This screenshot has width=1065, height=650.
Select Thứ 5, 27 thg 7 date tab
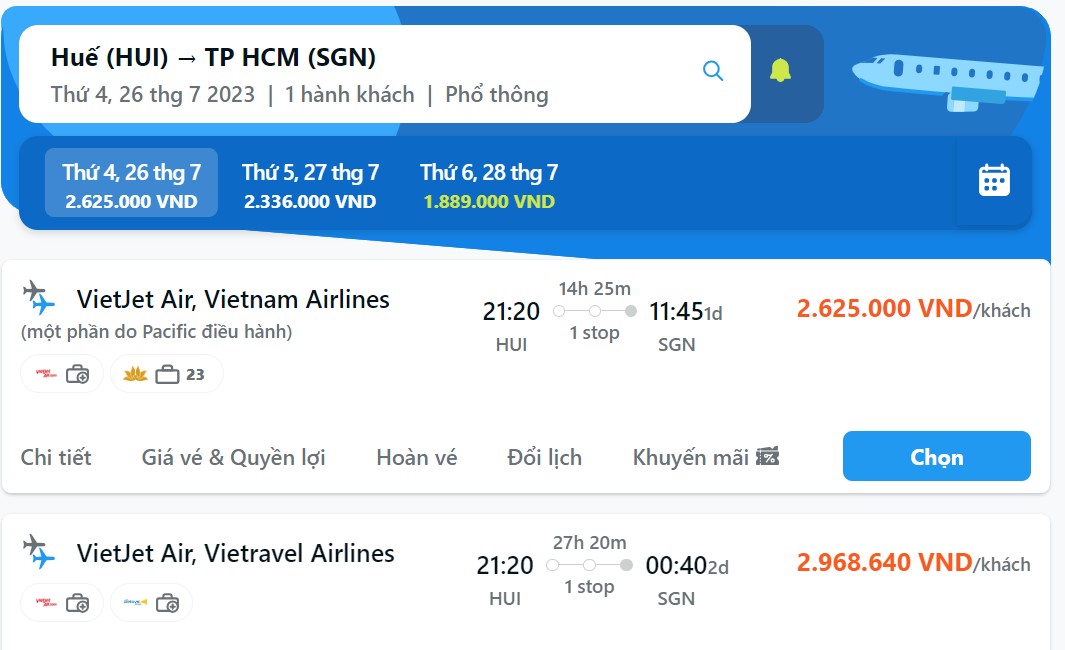[310, 183]
